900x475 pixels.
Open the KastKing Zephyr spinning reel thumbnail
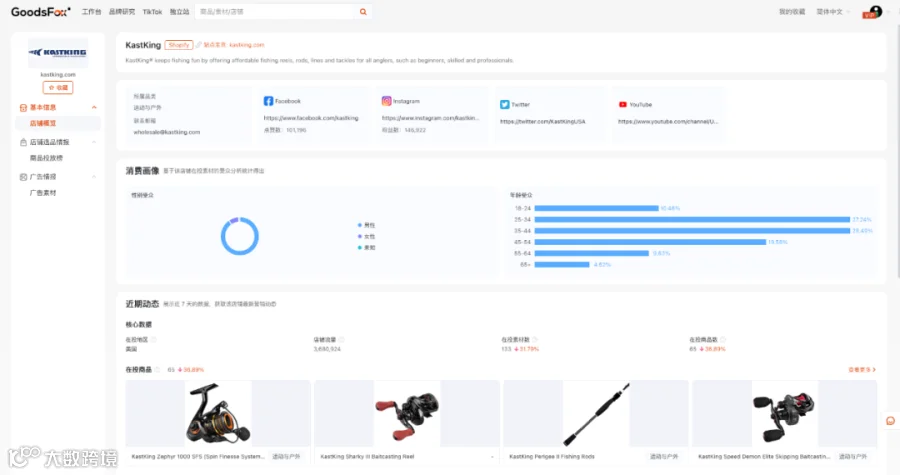pos(218,413)
